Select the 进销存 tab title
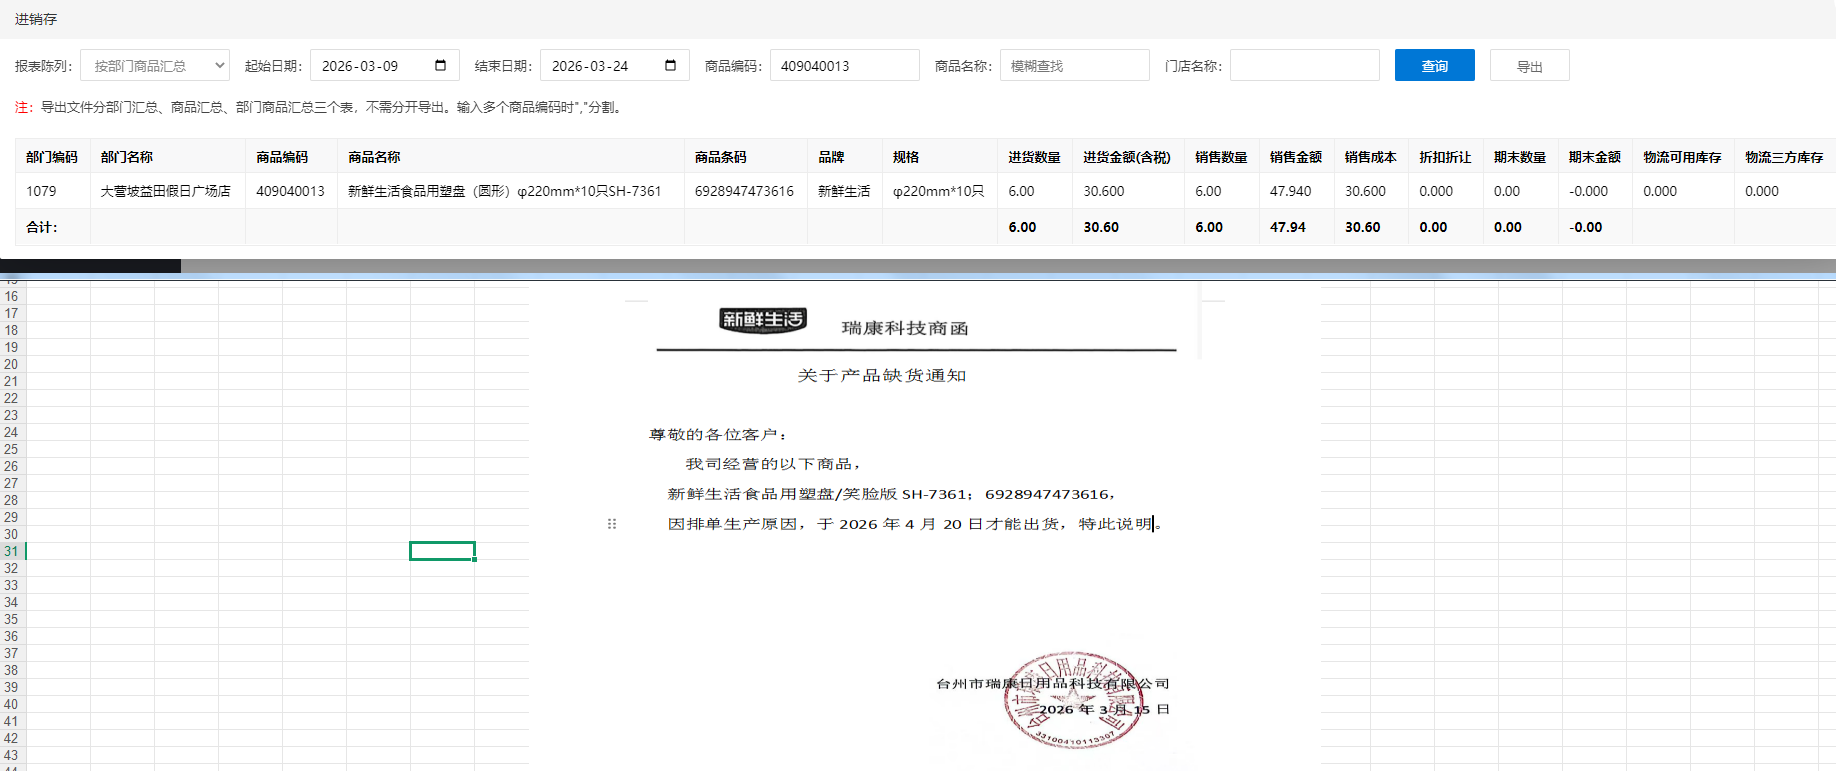Screen dimensions: 1836x771 pyautogui.click(x=36, y=19)
